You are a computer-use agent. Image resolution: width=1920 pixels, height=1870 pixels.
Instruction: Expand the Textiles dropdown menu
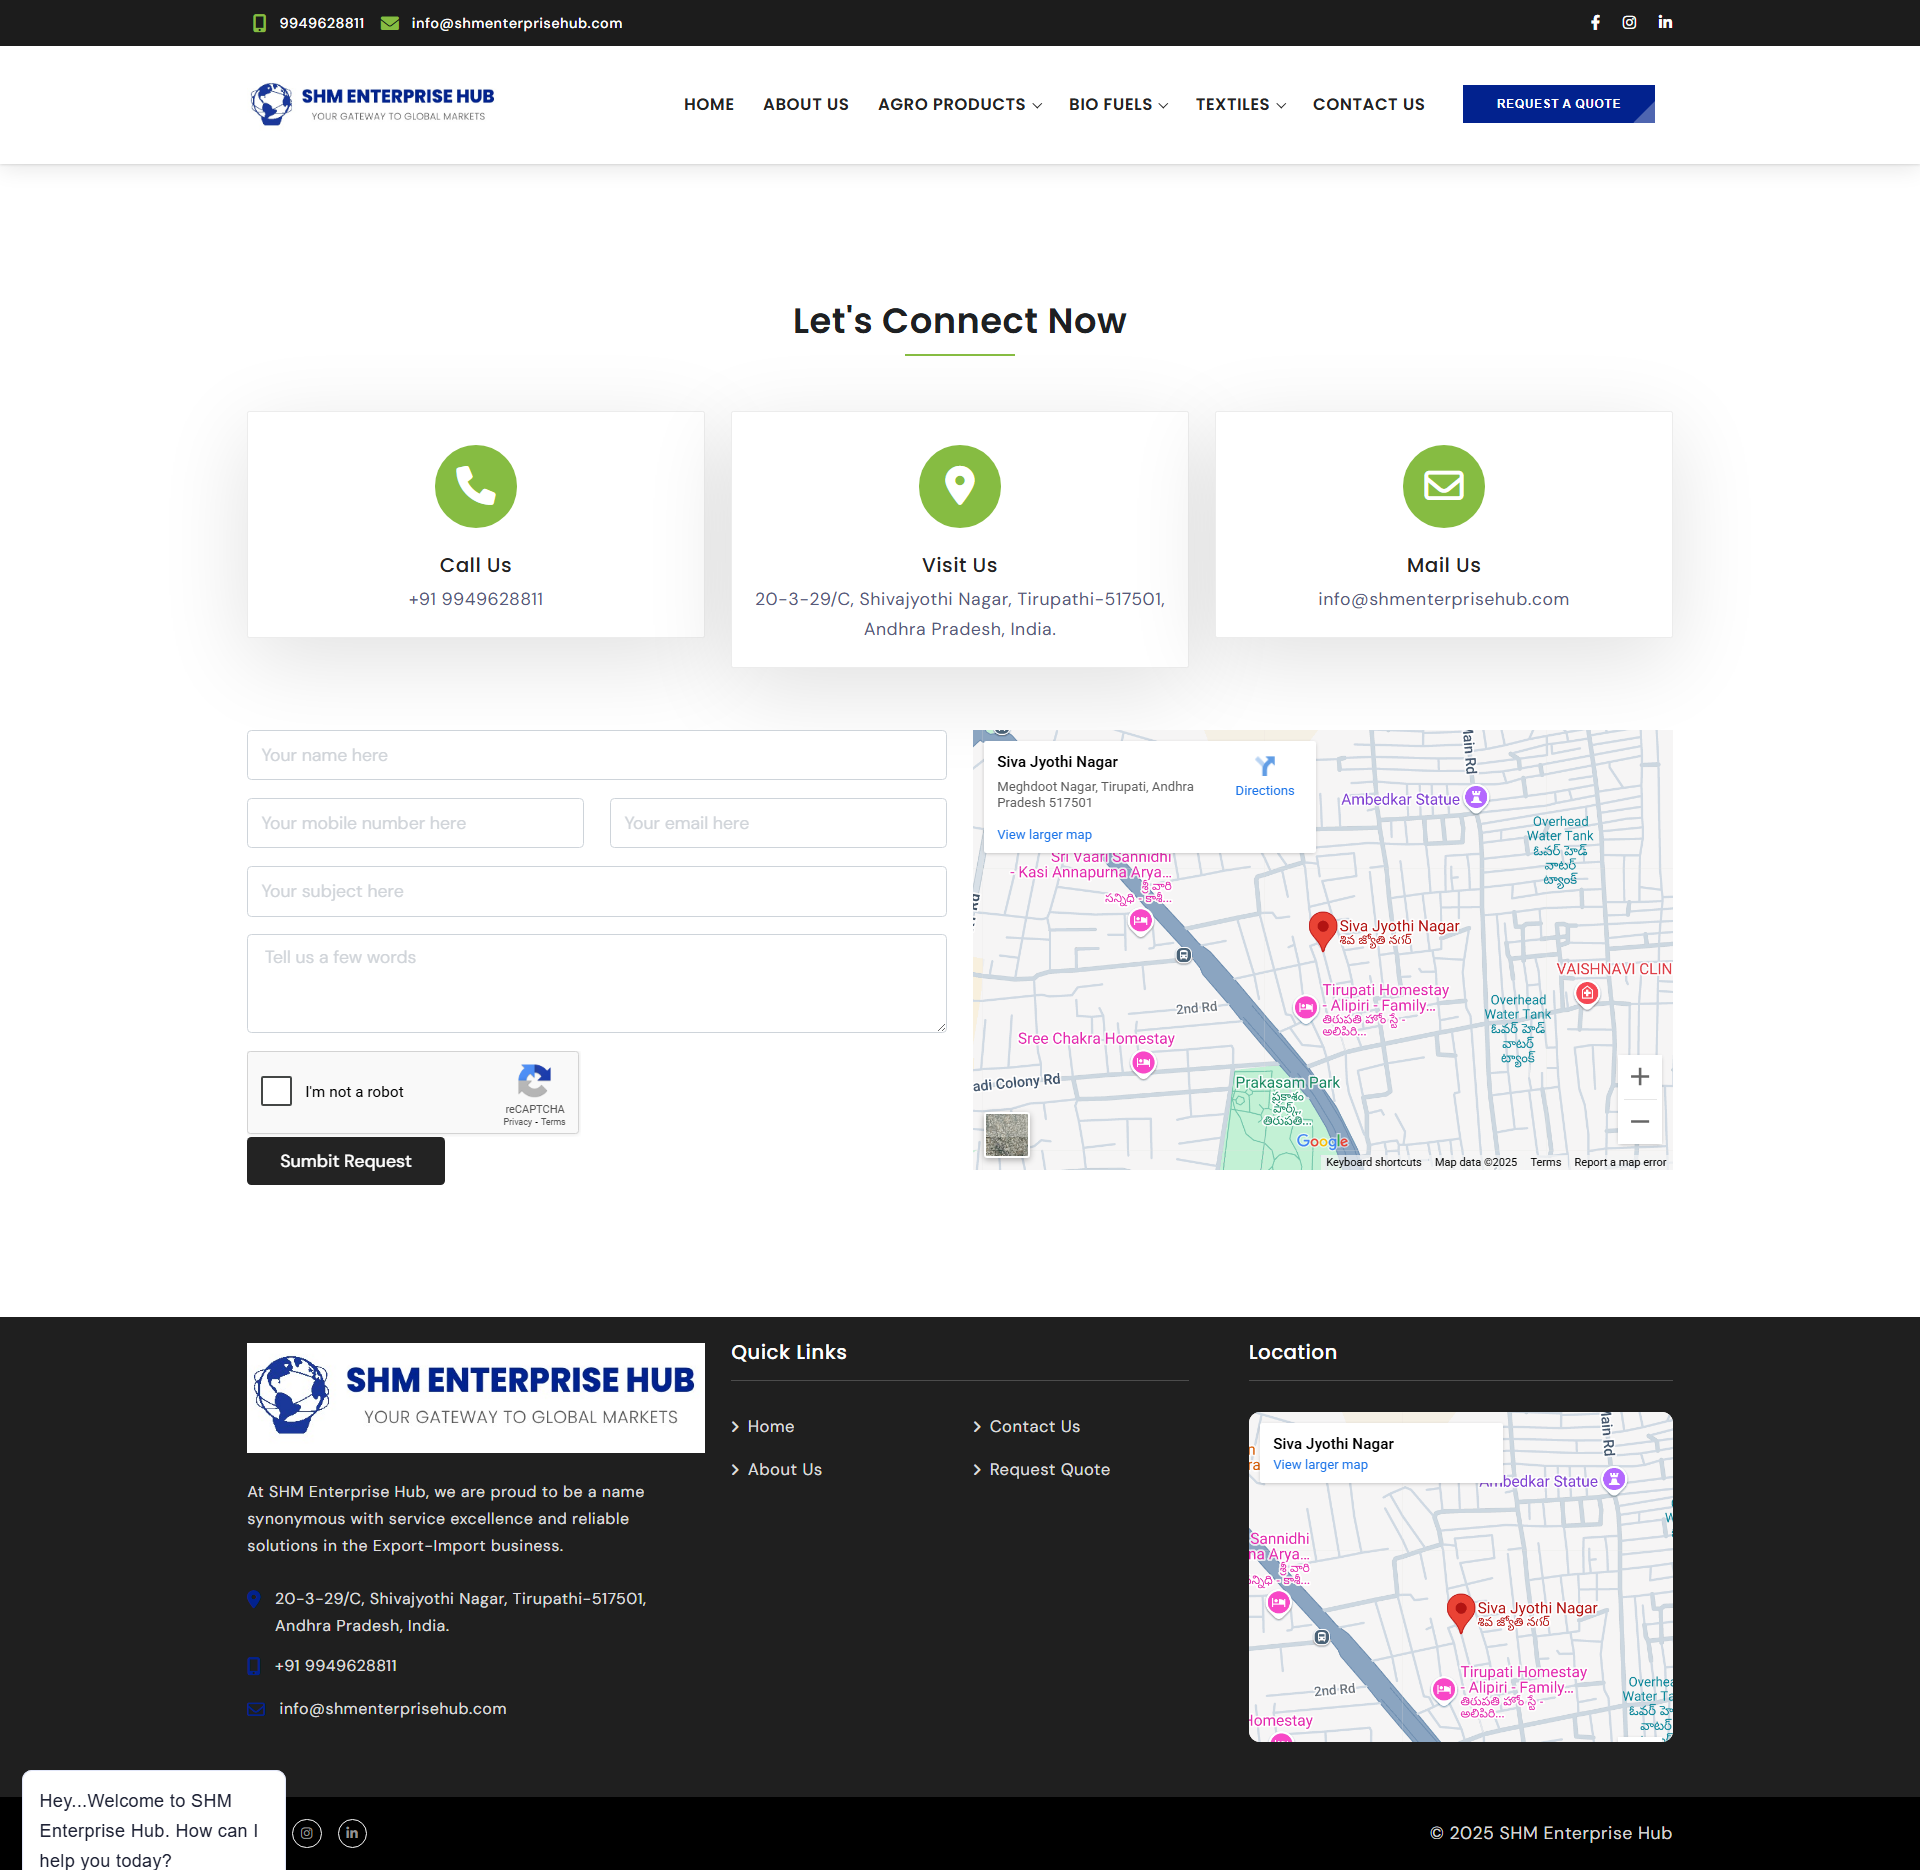(x=1240, y=104)
